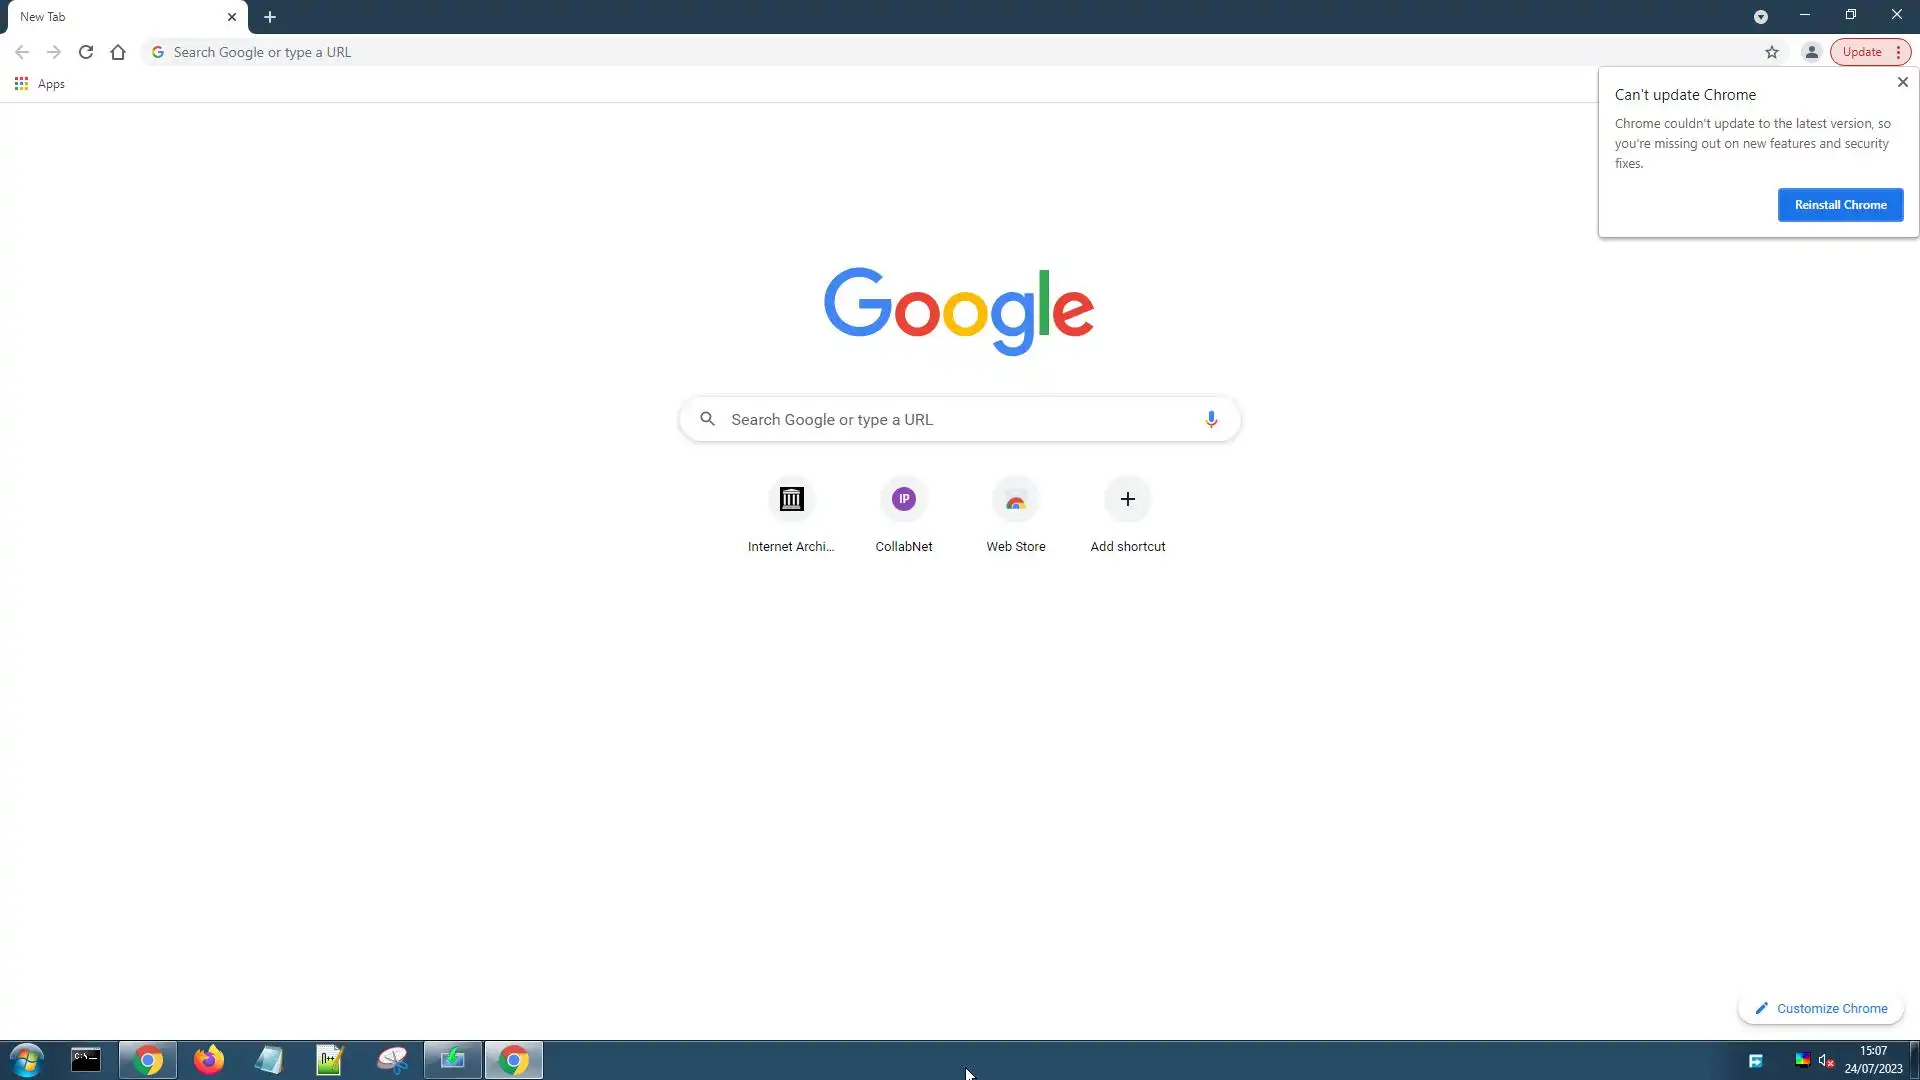Screen dimensions: 1920x1080
Task: Open the Apps grid shortcut
Action: (40, 84)
